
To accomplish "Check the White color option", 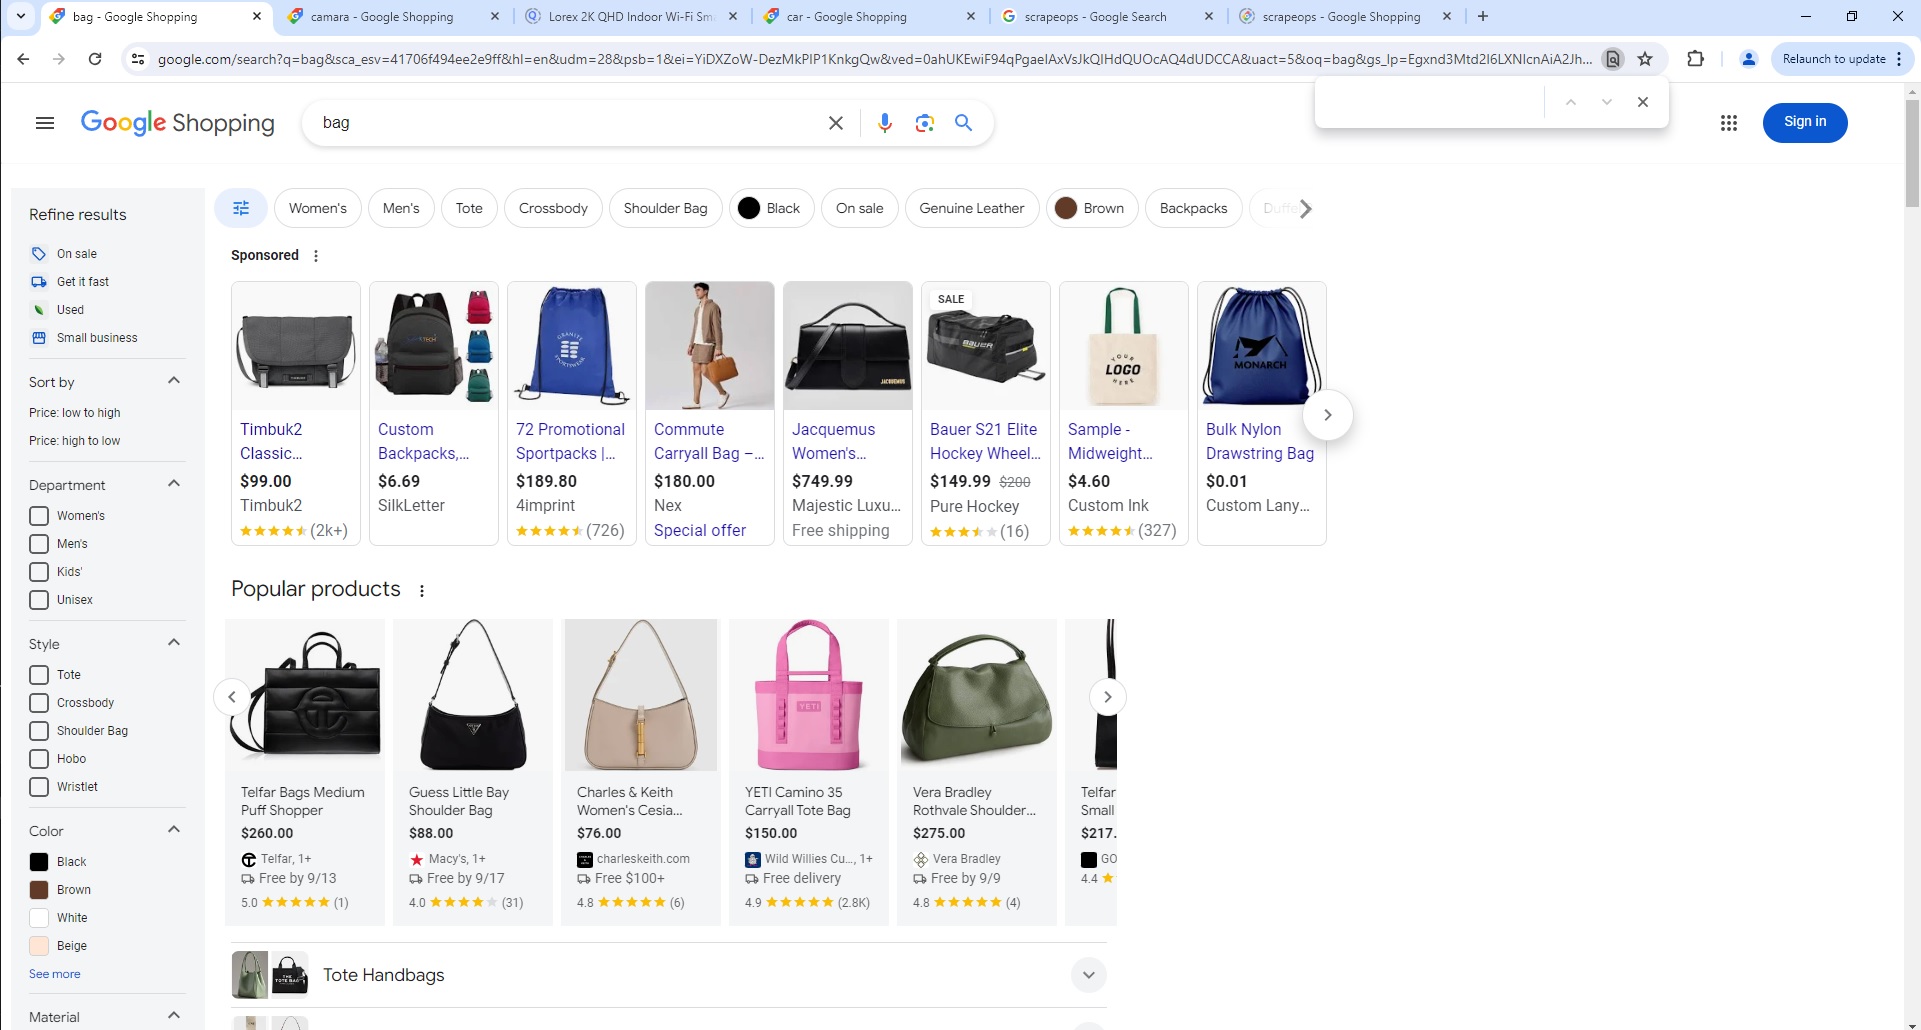I will click(x=38, y=917).
